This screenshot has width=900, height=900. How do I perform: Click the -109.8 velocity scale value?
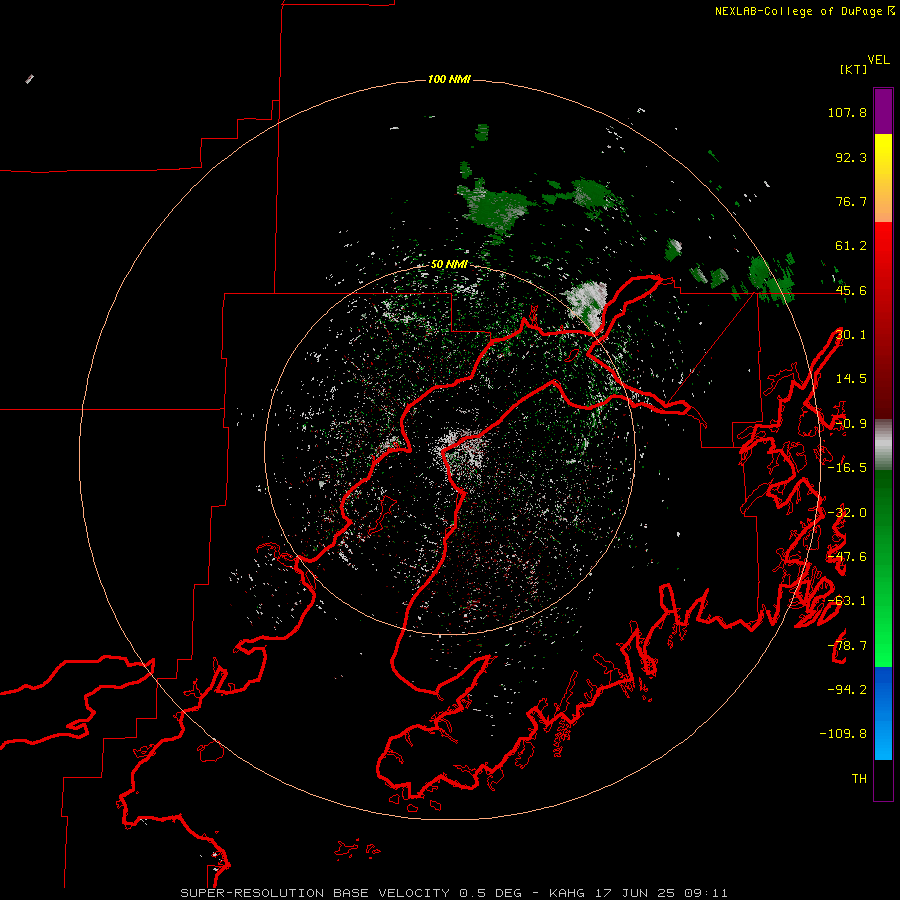tap(843, 734)
